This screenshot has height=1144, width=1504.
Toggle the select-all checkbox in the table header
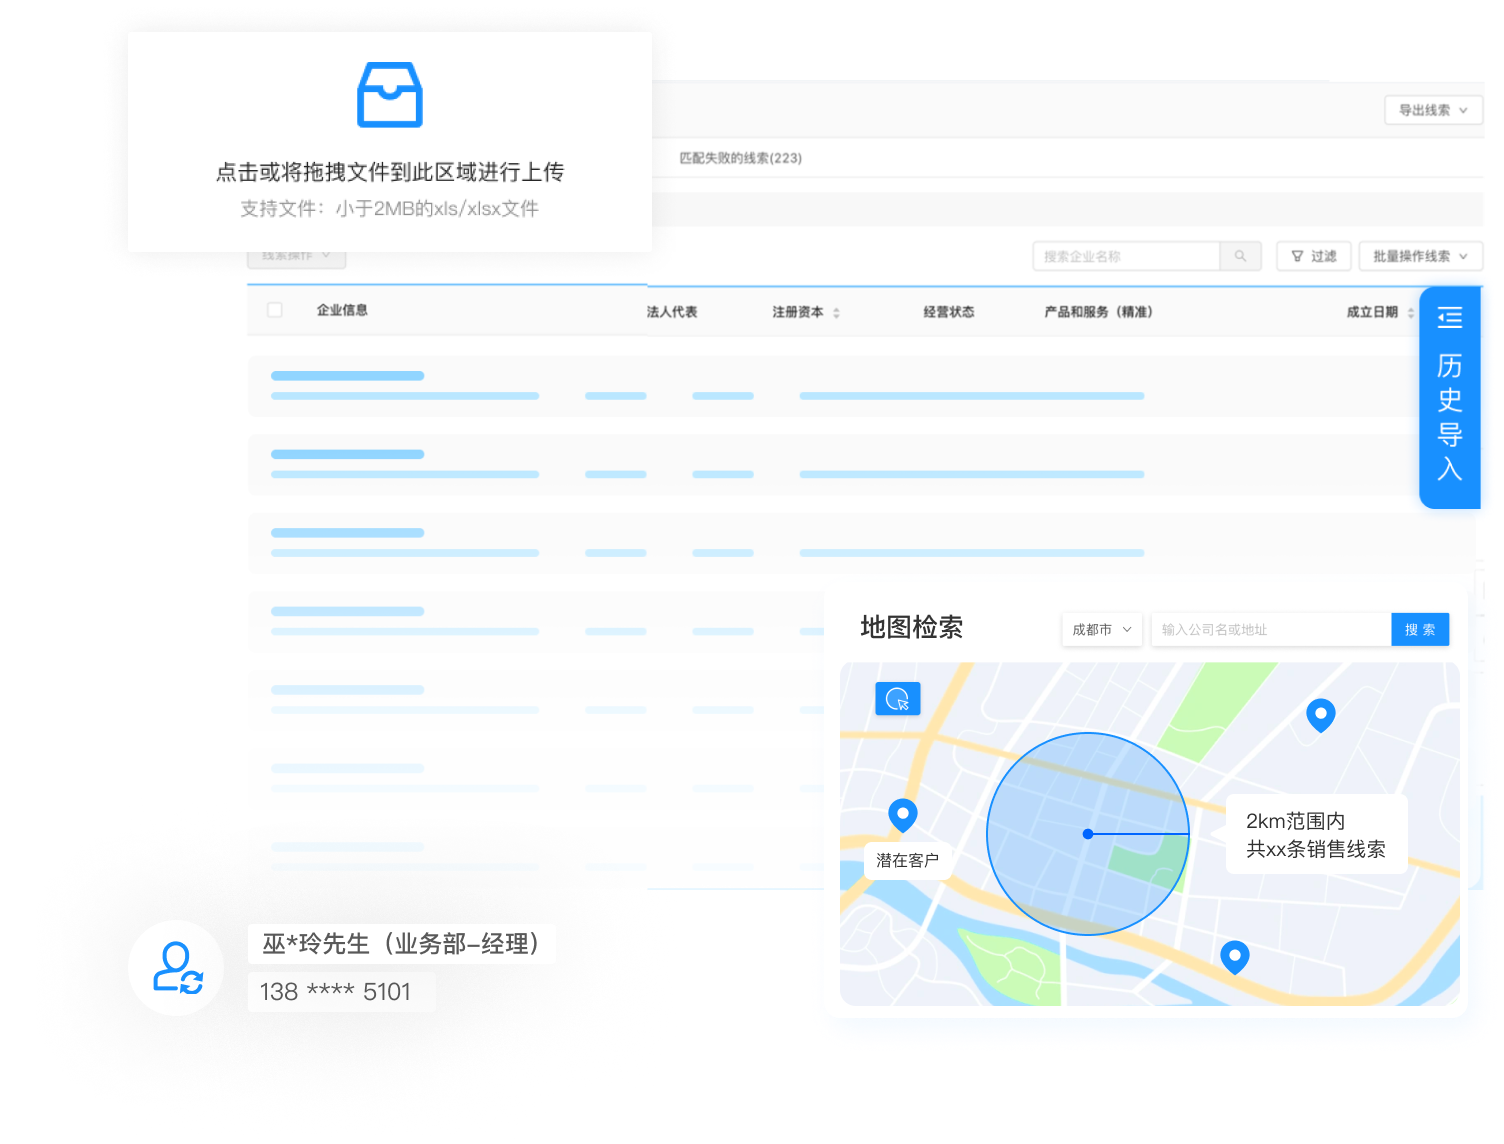(274, 310)
